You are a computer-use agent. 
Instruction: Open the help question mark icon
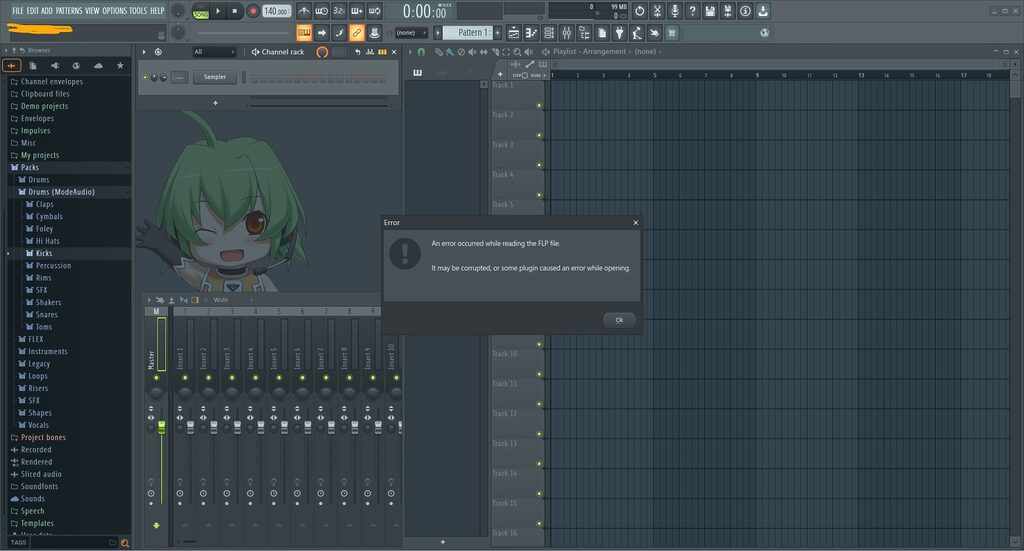(692, 11)
